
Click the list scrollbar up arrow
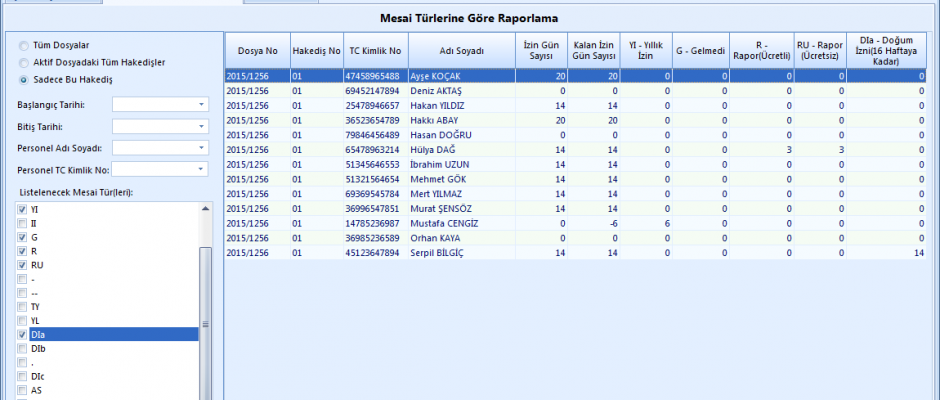(x=206, y=209)
